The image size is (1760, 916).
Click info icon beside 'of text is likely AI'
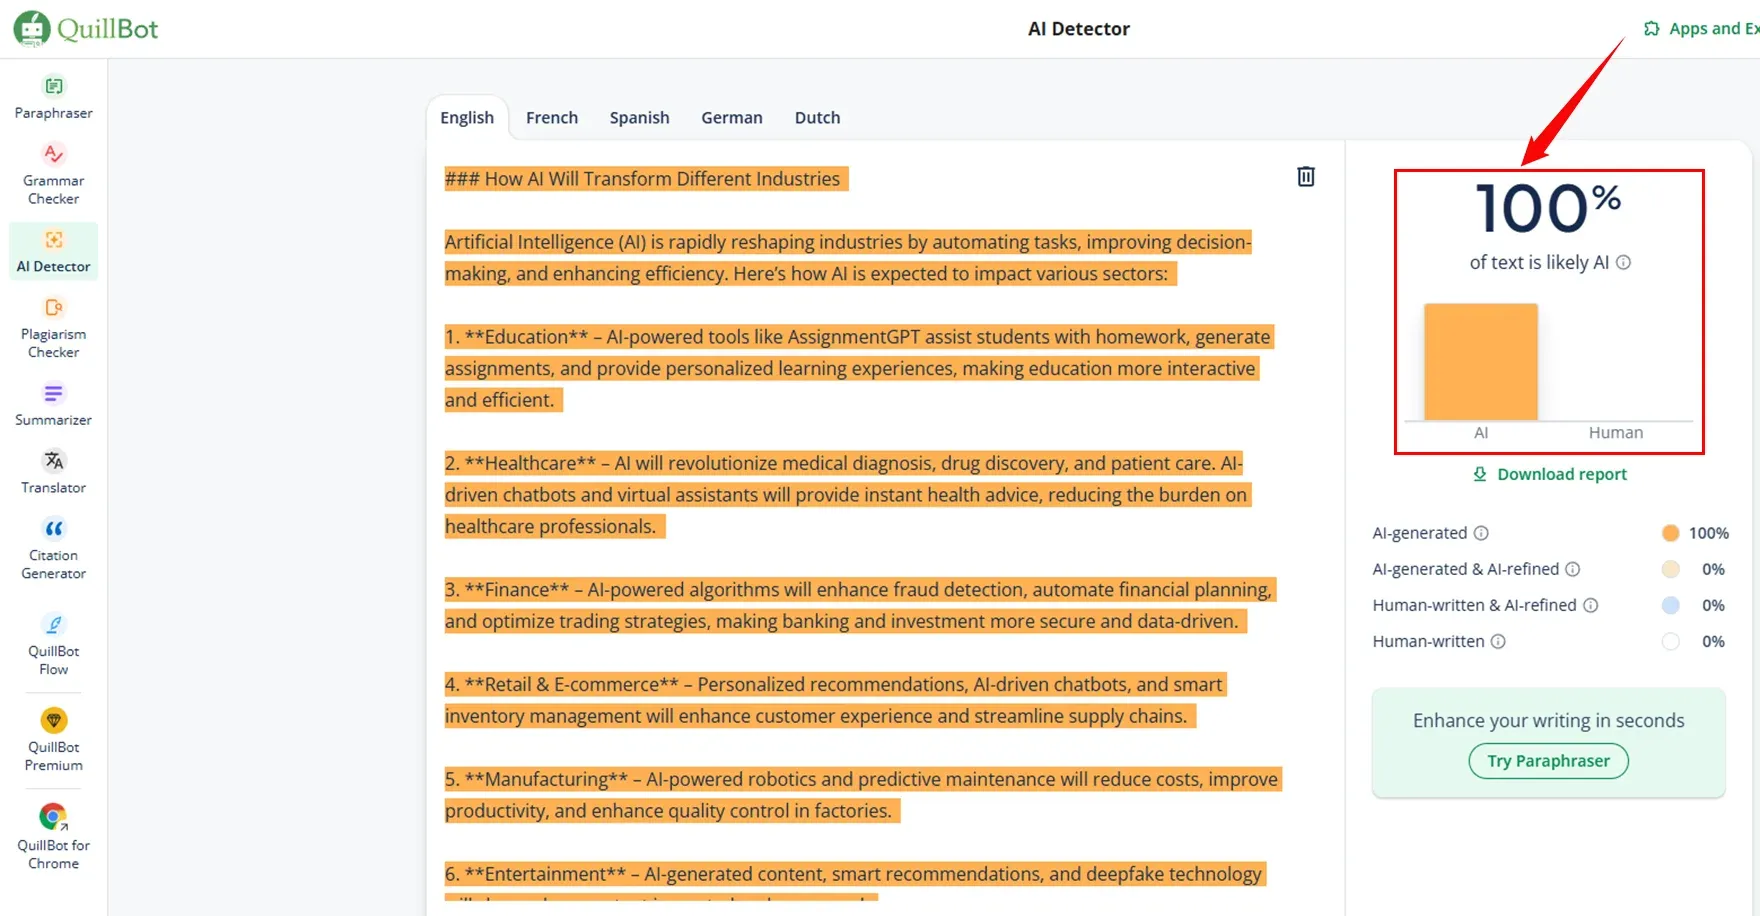click(1624, 263)
